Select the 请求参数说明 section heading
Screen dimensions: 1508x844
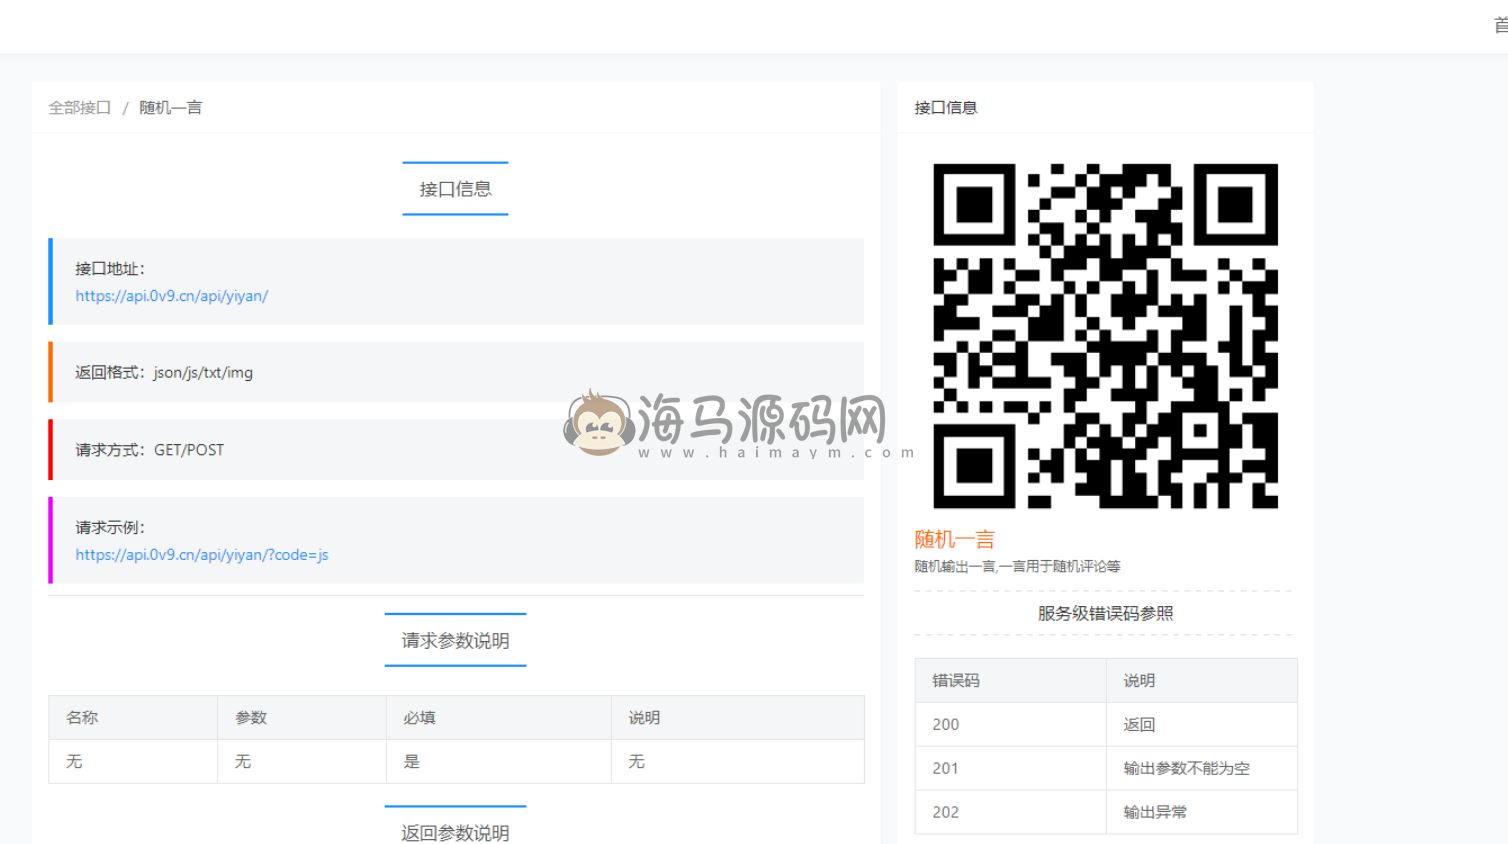tap(455, 640)
